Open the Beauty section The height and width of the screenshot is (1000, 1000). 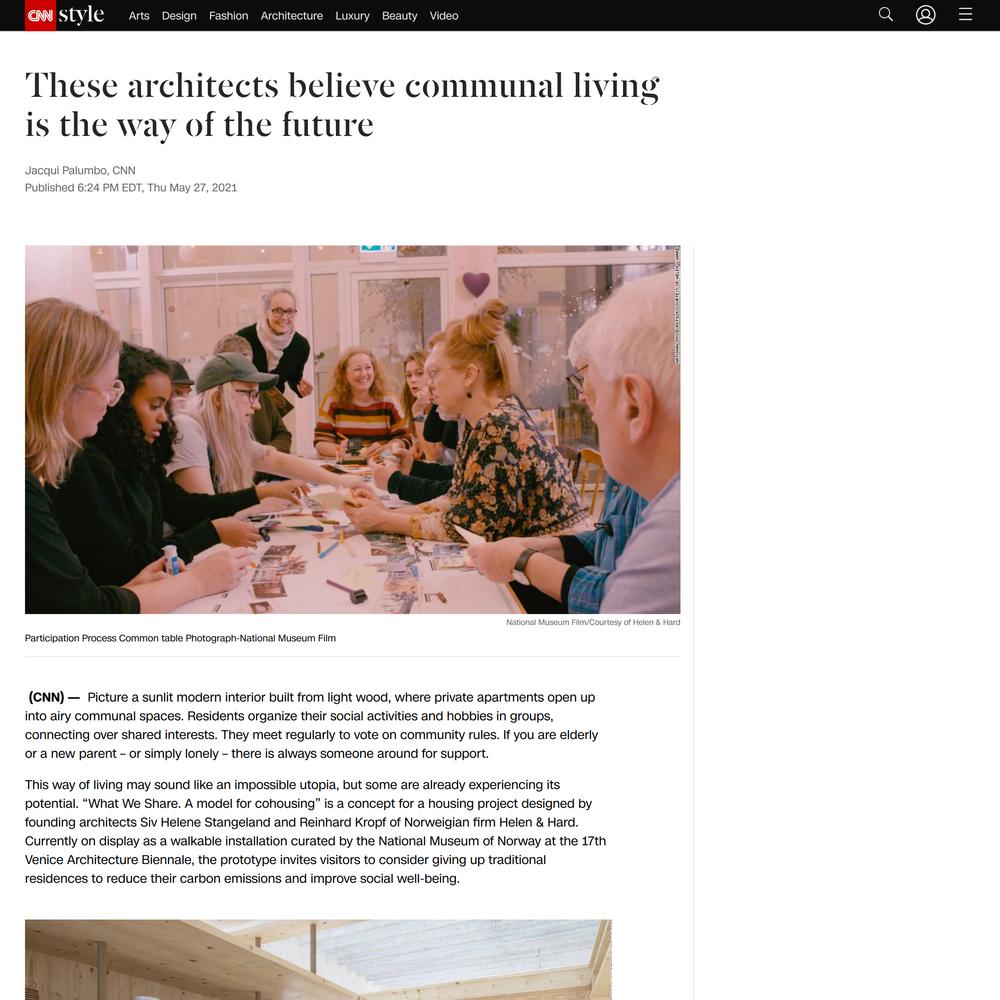399,16
